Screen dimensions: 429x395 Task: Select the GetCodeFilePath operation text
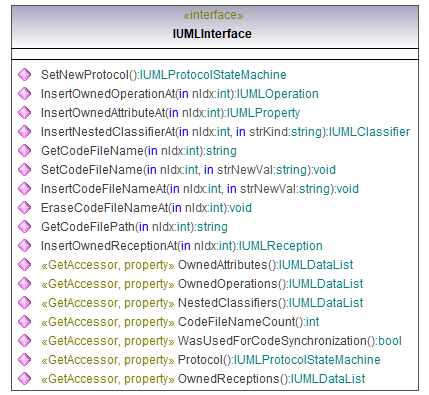[134, 227]
